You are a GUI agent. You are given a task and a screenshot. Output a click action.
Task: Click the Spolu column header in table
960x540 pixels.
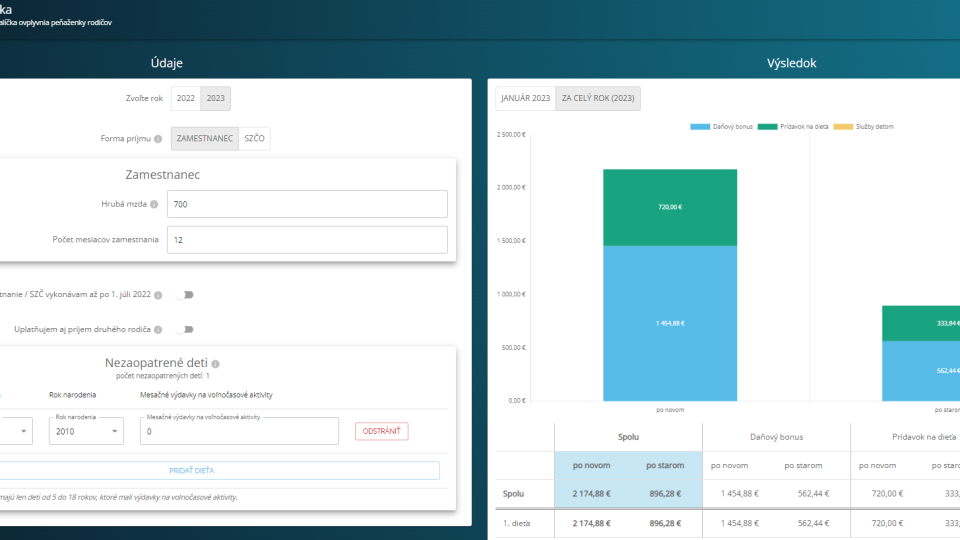628,437
